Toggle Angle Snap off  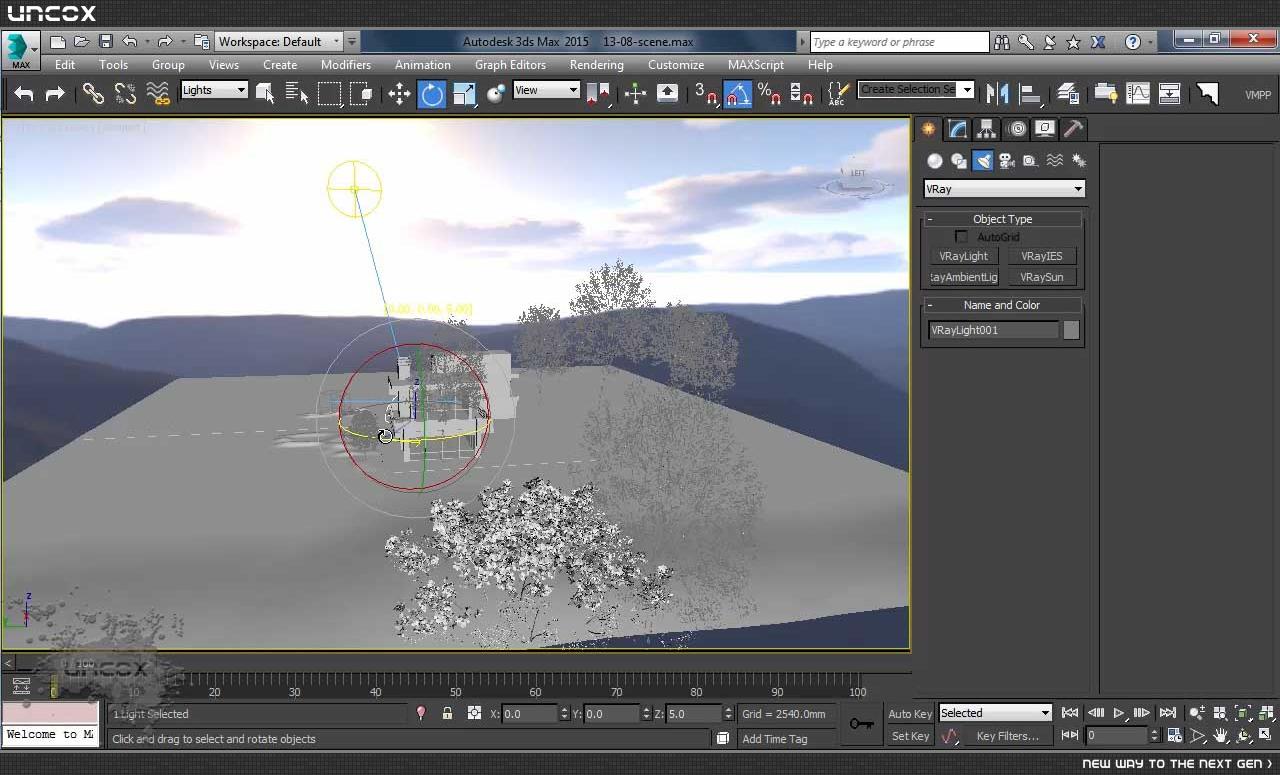pyautogui.click(x=737, y=94)
